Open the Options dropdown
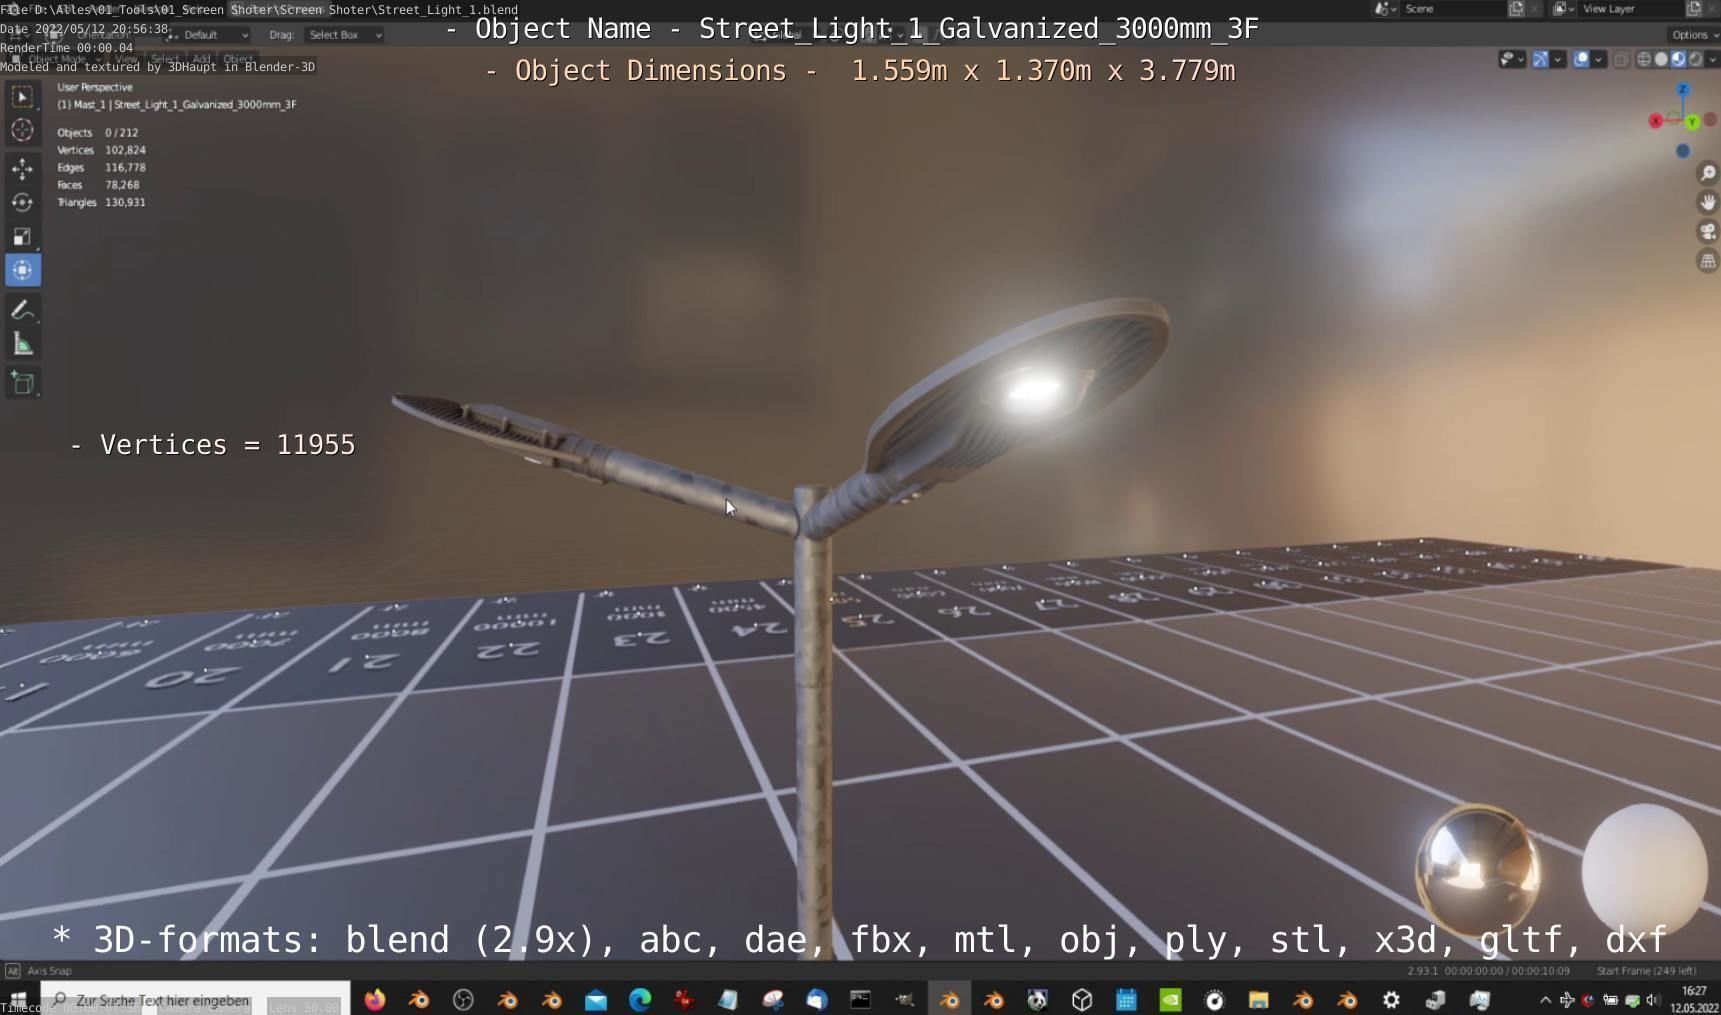This screenshot has width=1721, height=1015. 1695,35
